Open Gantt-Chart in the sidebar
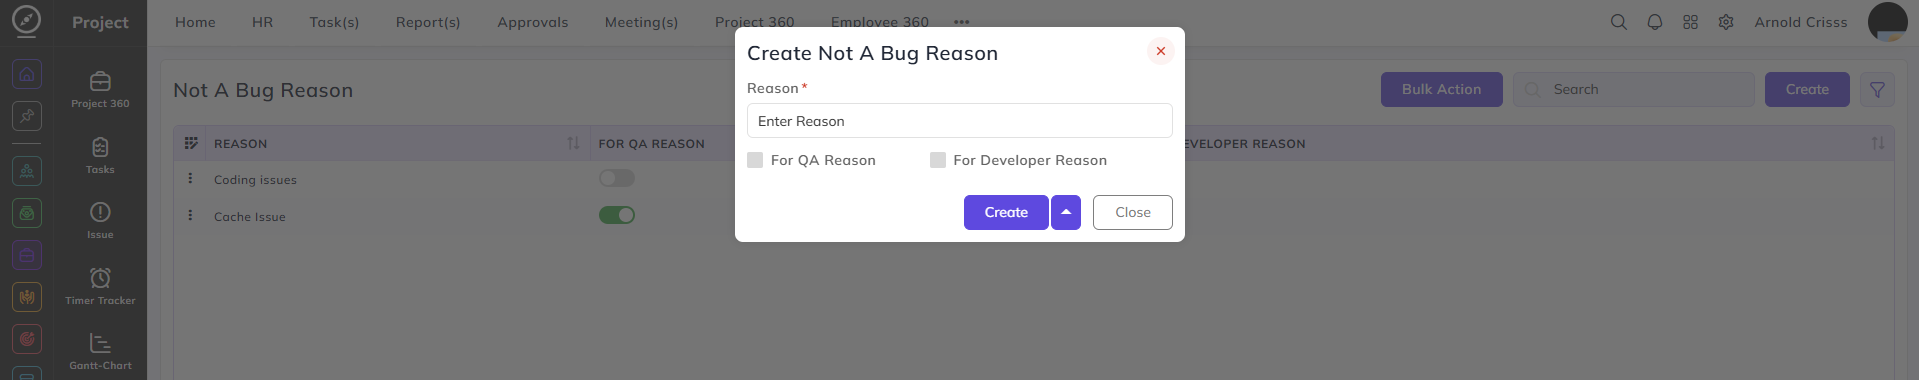 [x=100, y=352]
